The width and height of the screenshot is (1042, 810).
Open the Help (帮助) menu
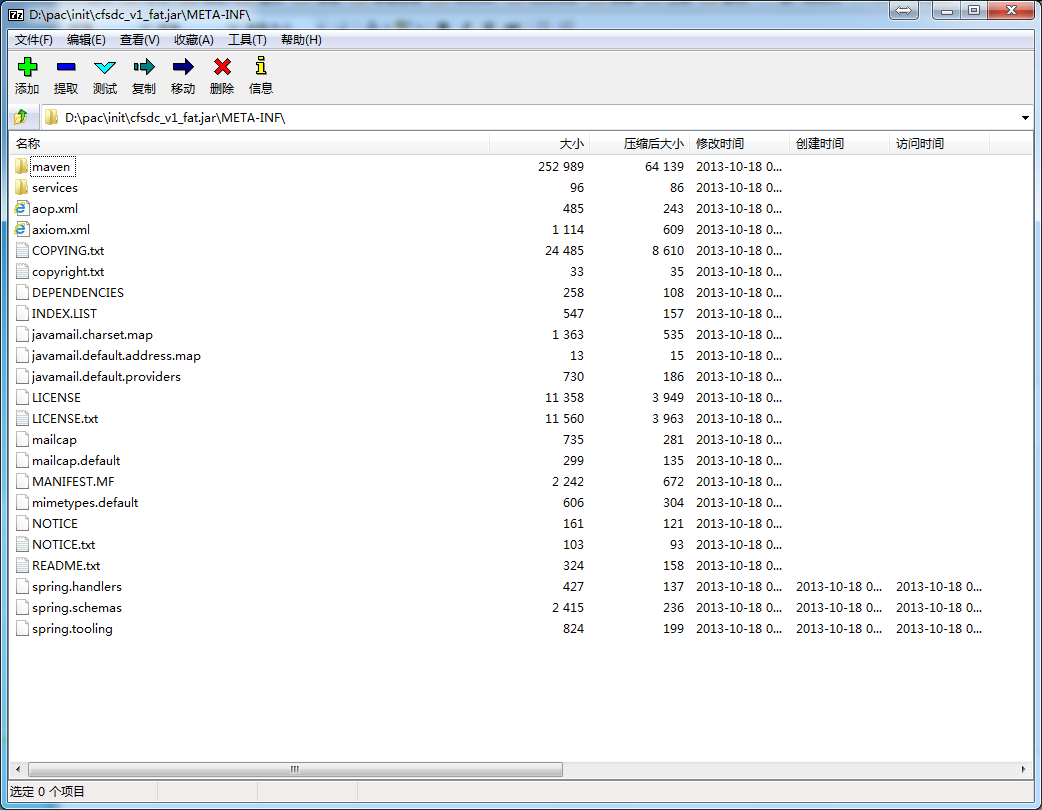click(301, 40)
